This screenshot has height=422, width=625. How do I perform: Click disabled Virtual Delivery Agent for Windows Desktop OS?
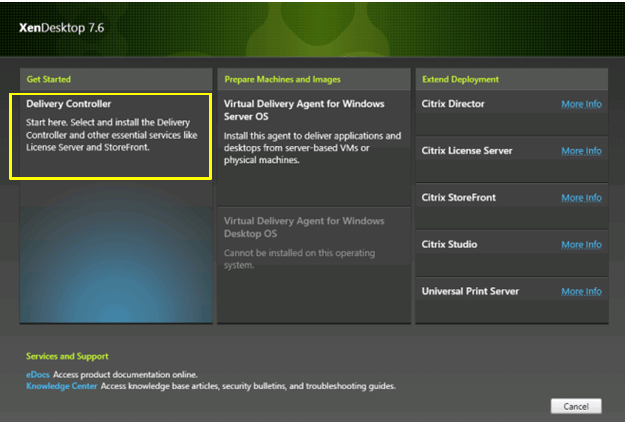(x=314, y=265)
